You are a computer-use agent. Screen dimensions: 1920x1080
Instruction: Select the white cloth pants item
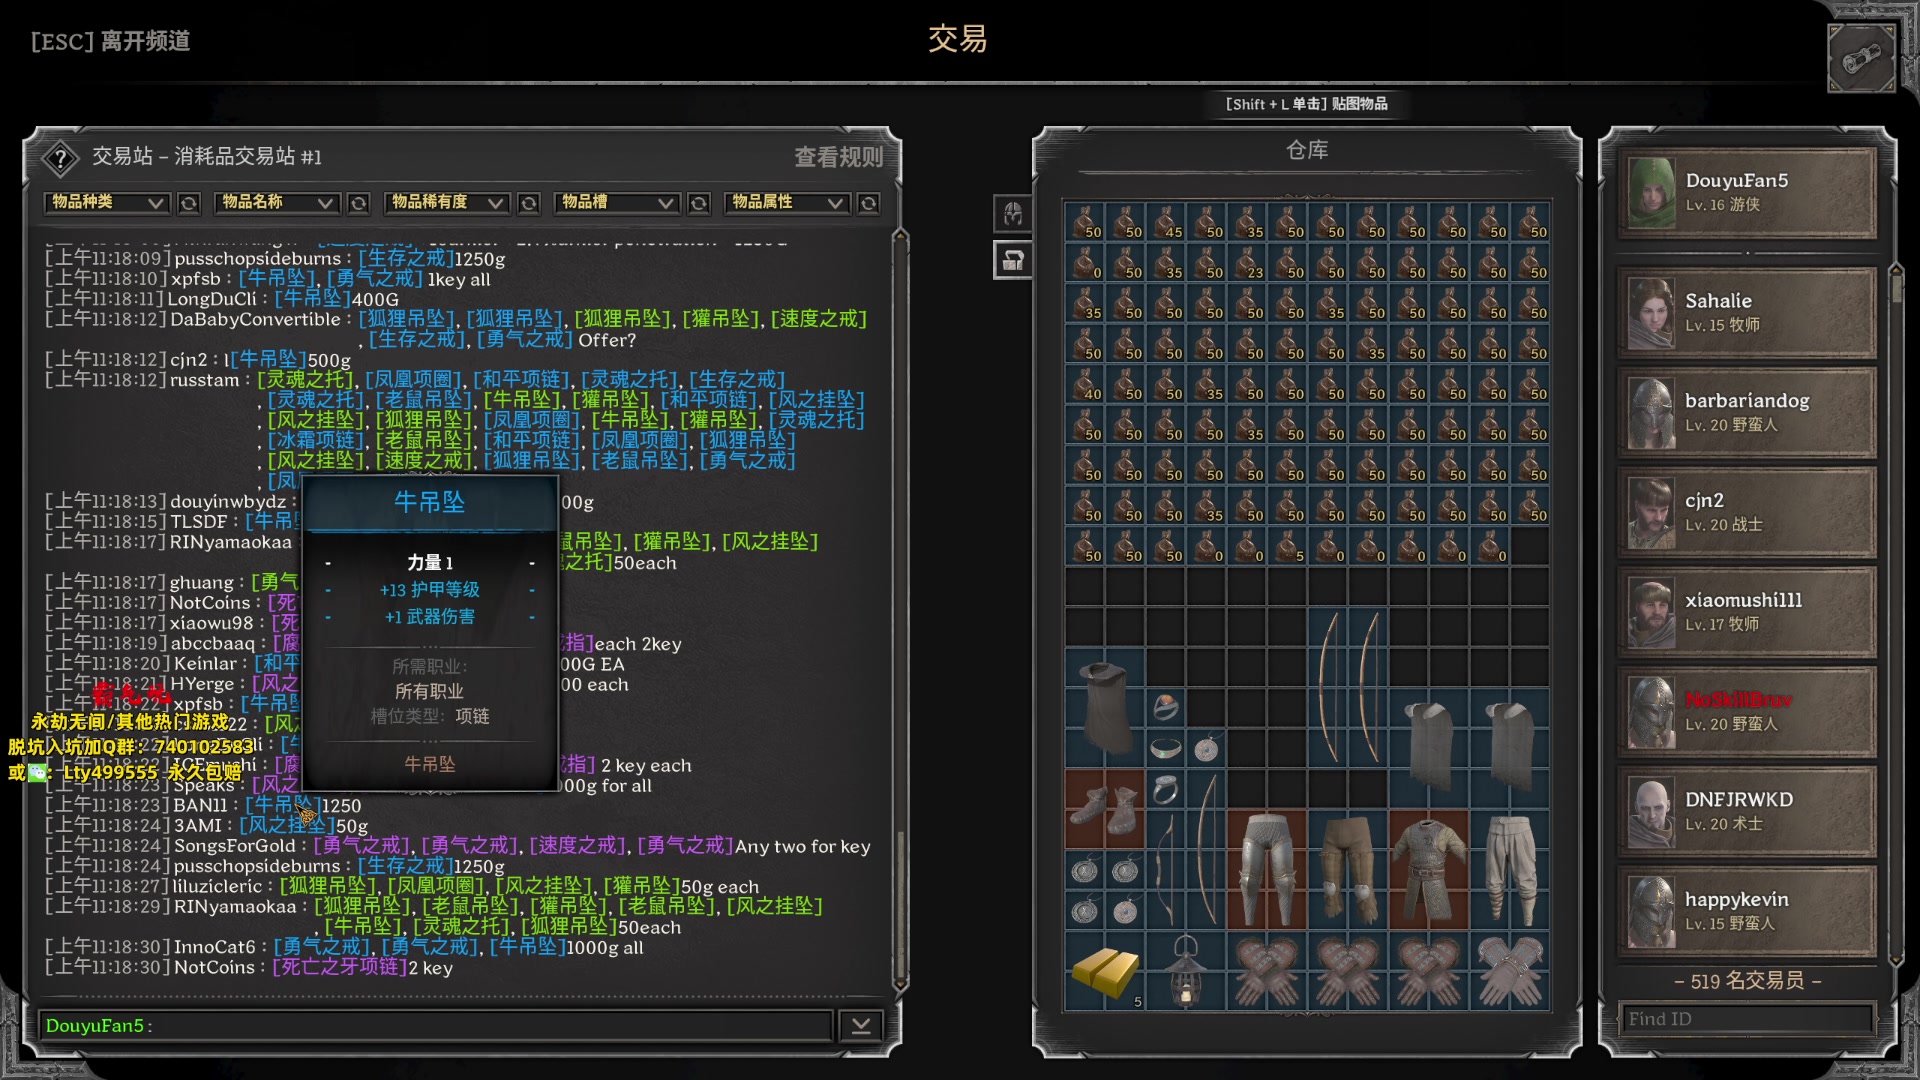pyautogui.click(x=1510, y=870)
